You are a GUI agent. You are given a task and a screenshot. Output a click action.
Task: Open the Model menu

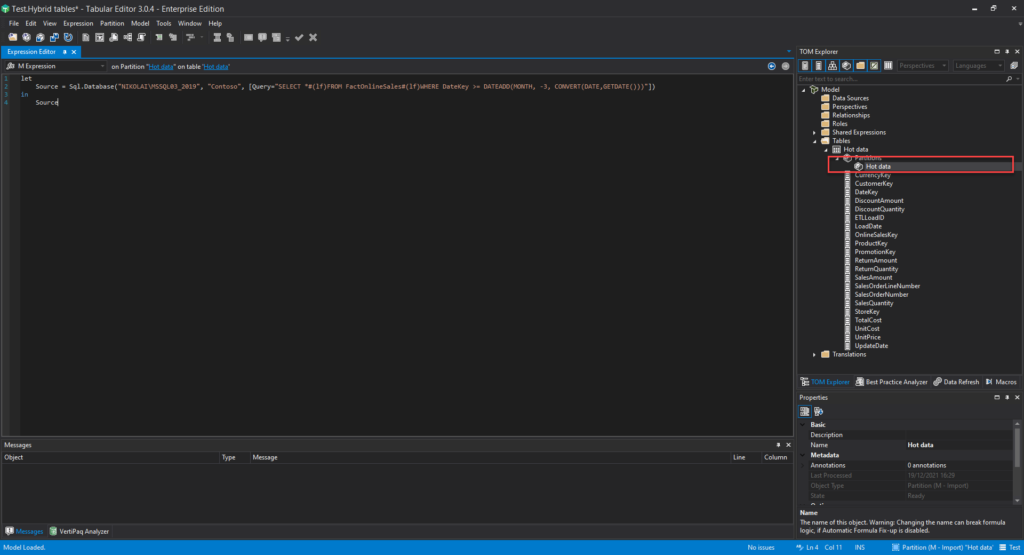tap(140, 24)
